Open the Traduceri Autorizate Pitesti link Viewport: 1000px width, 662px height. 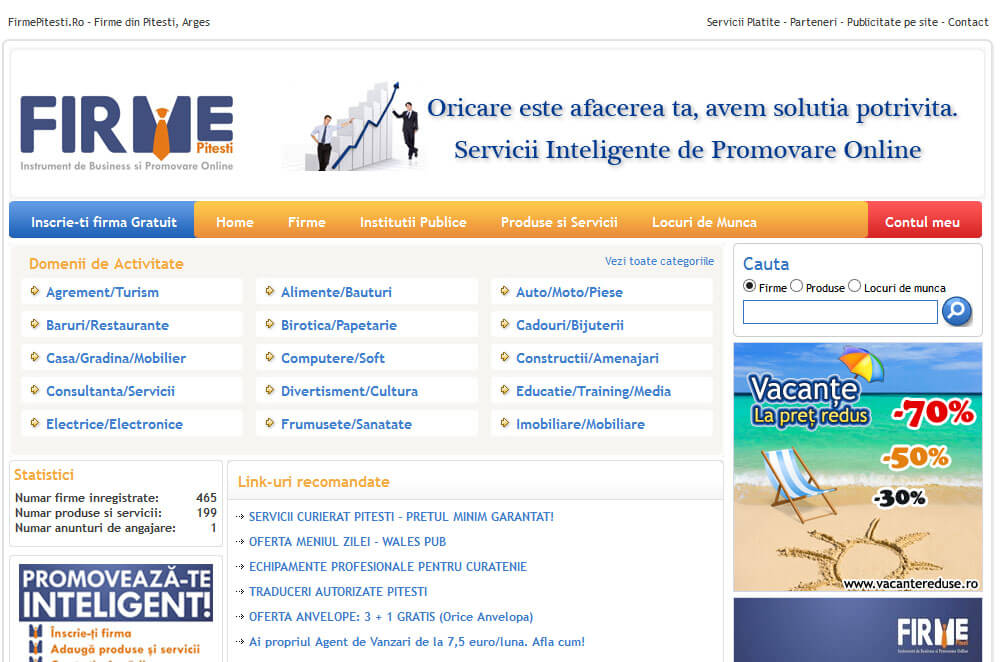338,592
